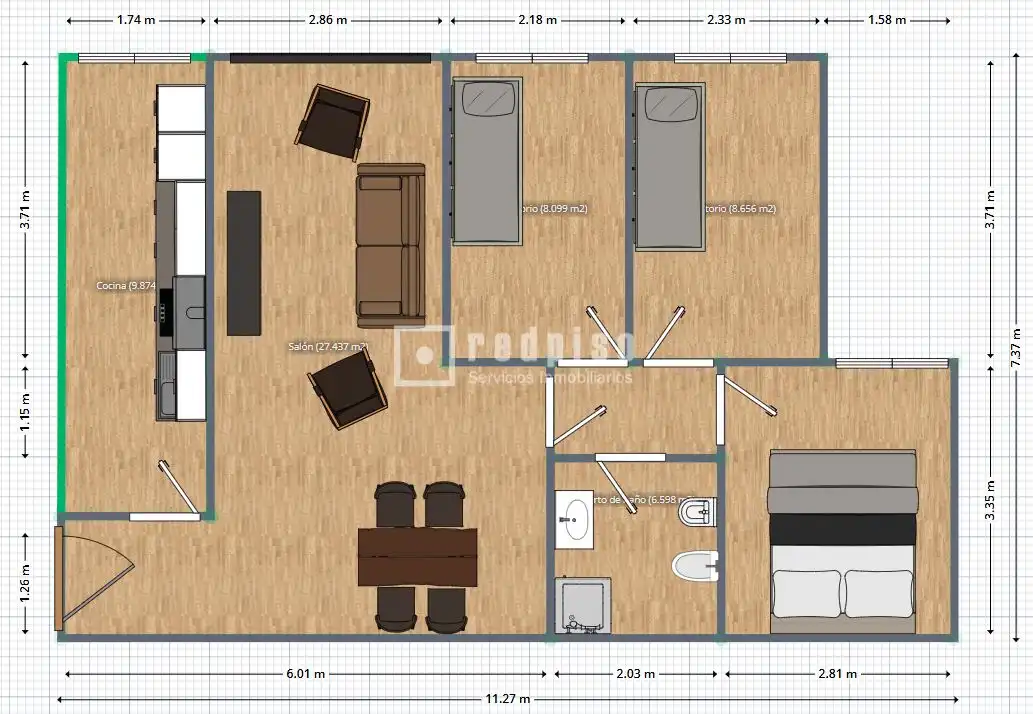Select the armchair beside the Salón label

click(347, 389)
